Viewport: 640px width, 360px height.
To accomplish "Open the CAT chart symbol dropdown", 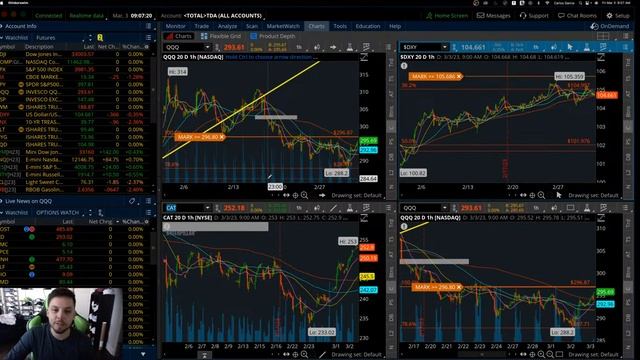I will pos(207,208).
